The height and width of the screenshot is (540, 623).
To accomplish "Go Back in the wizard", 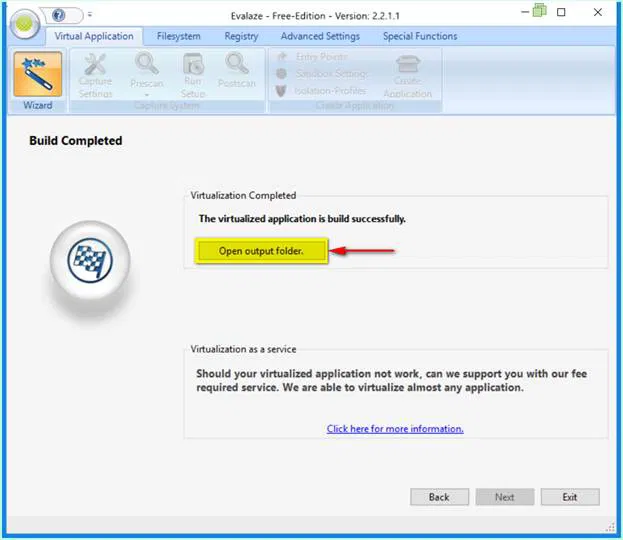I will [x=439, y=497].
